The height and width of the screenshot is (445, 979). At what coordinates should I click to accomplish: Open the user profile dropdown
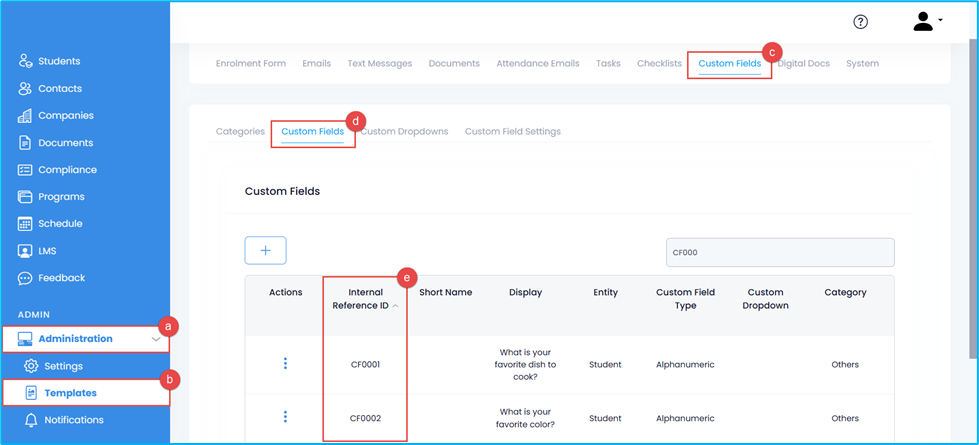click(928, 22)
